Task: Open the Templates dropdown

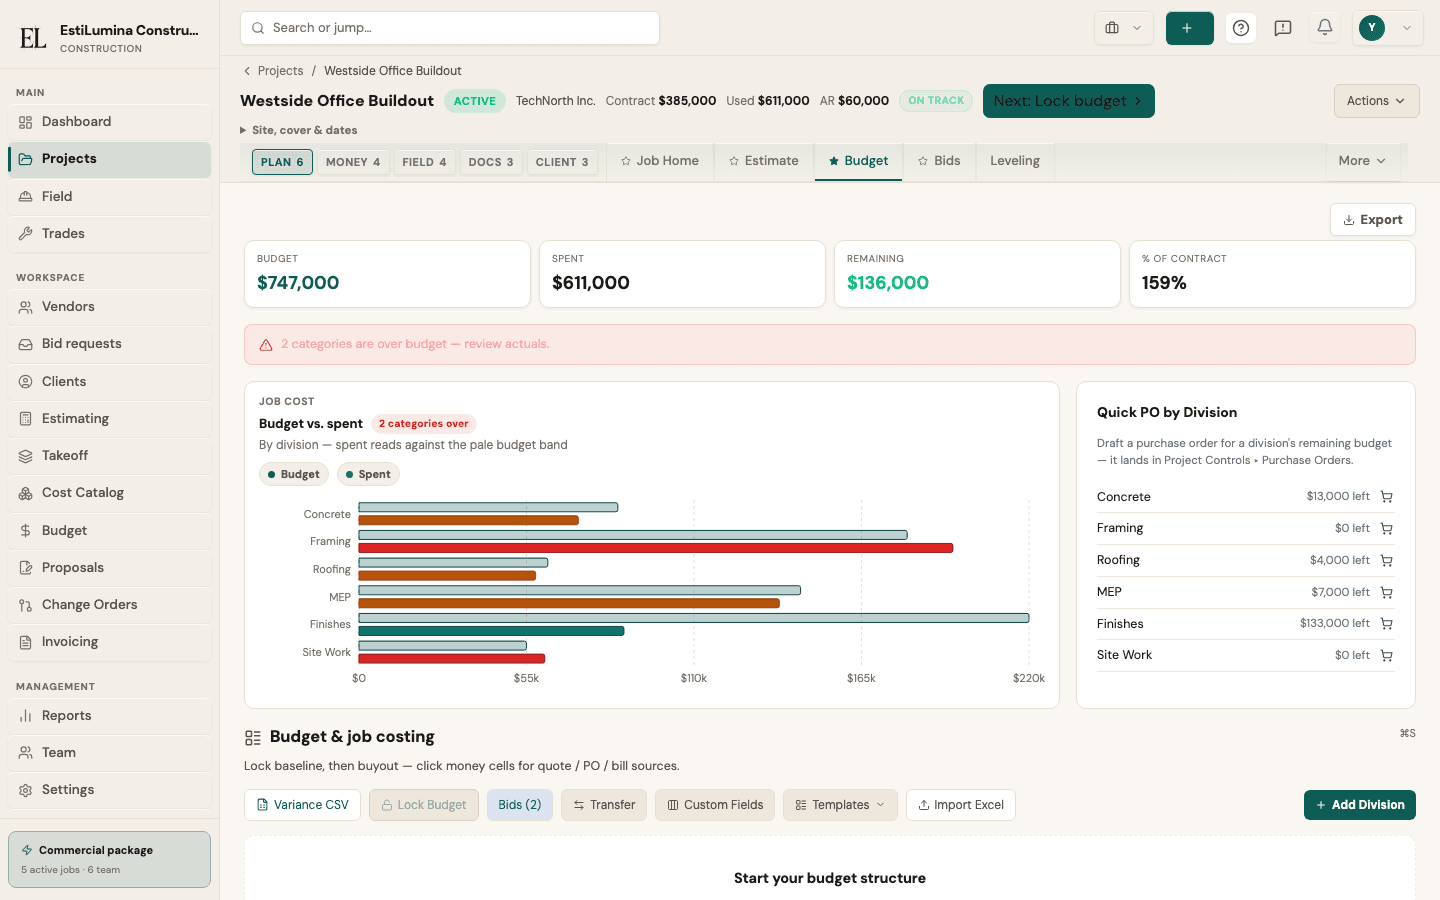Action: pos(840,805)
